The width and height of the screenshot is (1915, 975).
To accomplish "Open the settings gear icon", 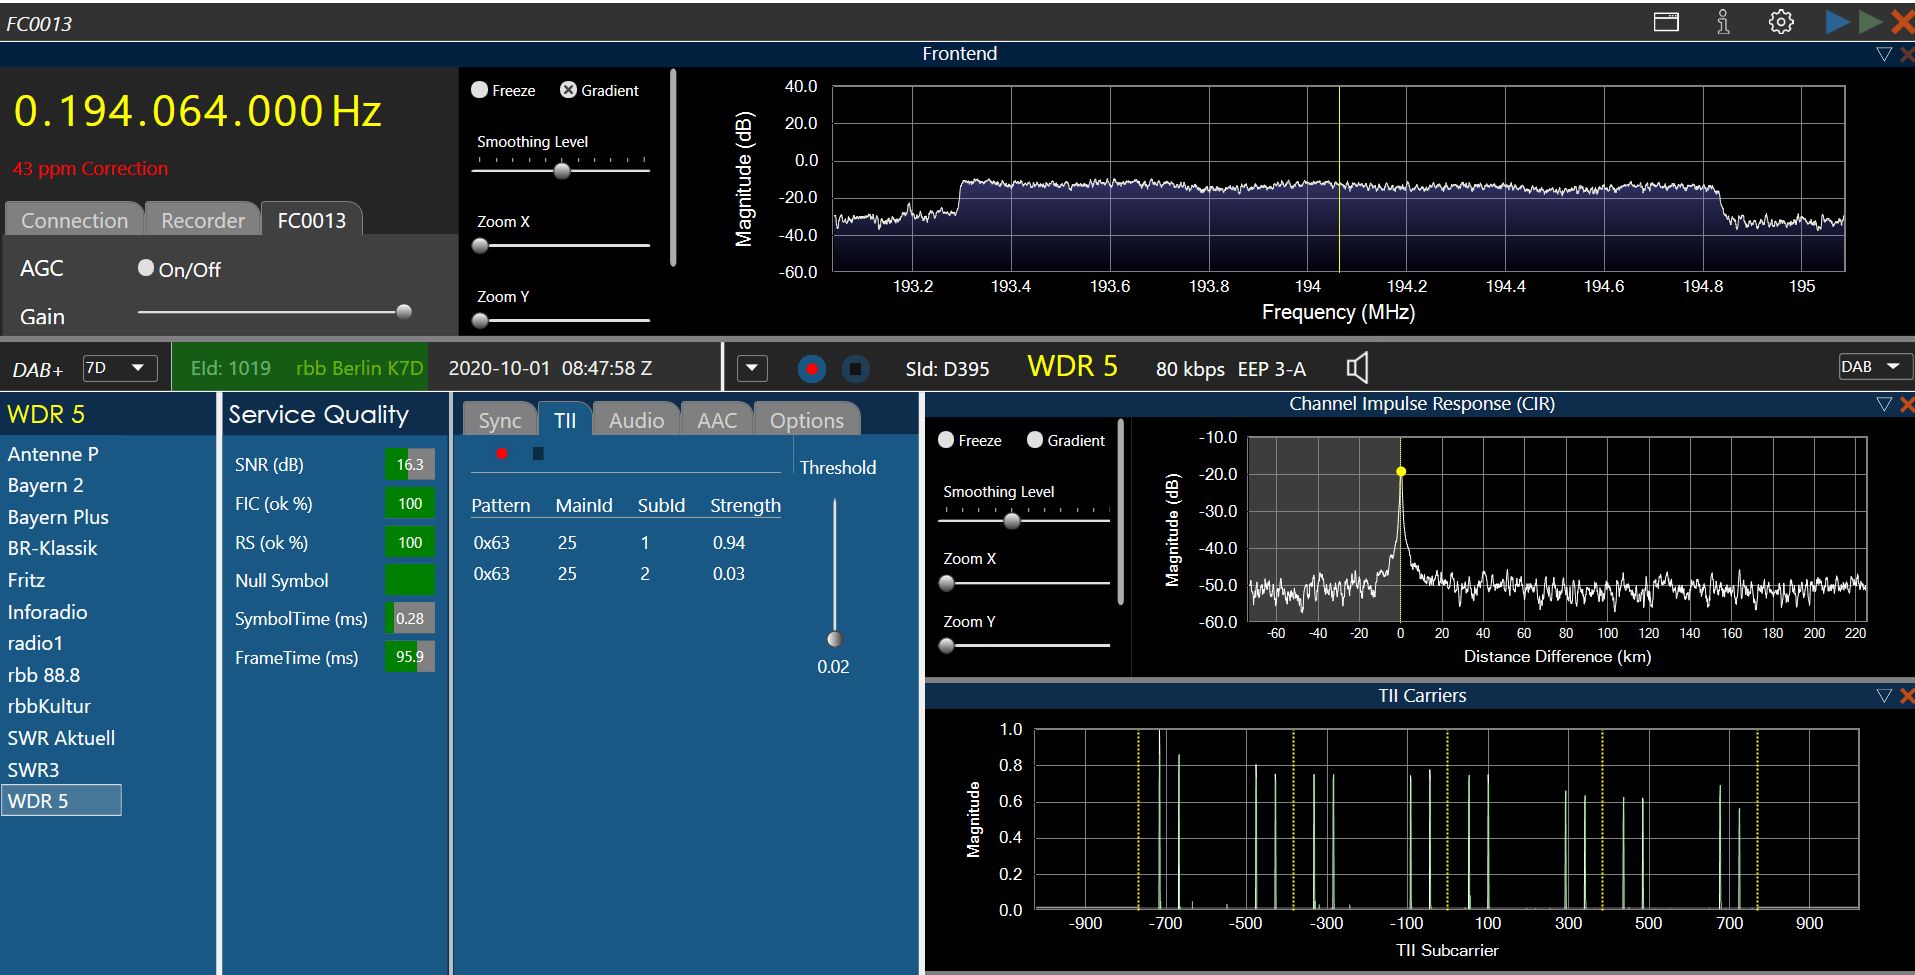I will [1781, 22].
